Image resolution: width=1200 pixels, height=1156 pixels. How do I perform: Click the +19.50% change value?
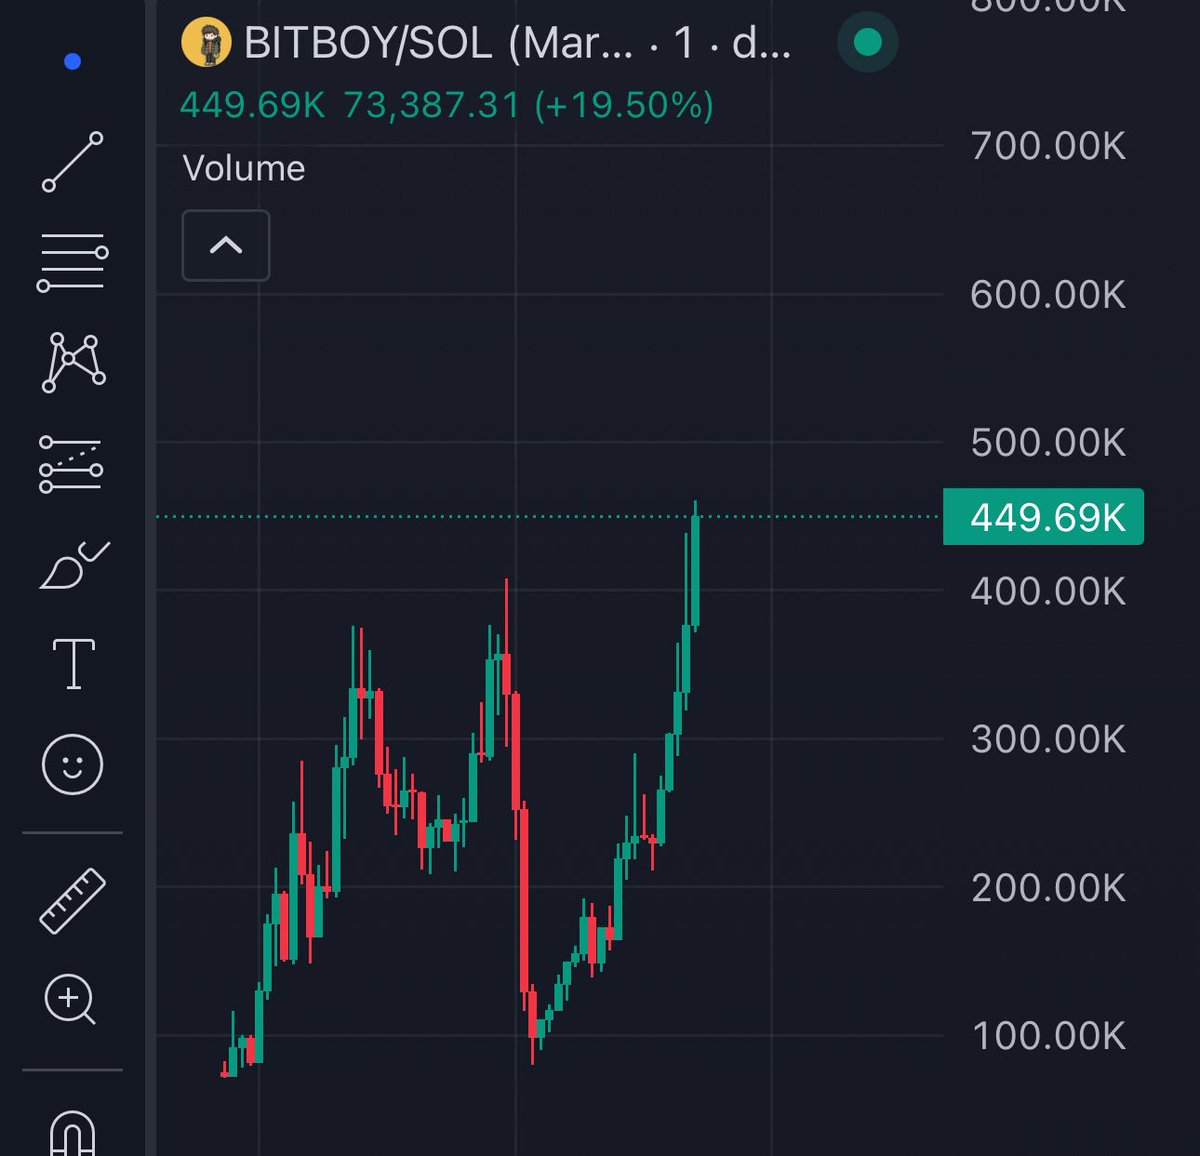(624, 105)
